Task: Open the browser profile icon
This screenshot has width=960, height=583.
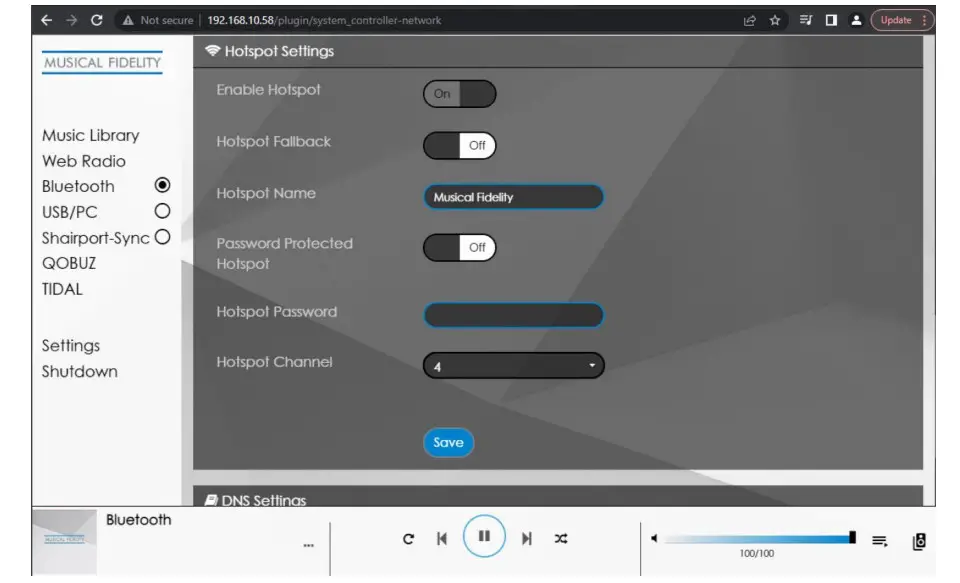Action: pyautogui.click(x=856, y=20)
